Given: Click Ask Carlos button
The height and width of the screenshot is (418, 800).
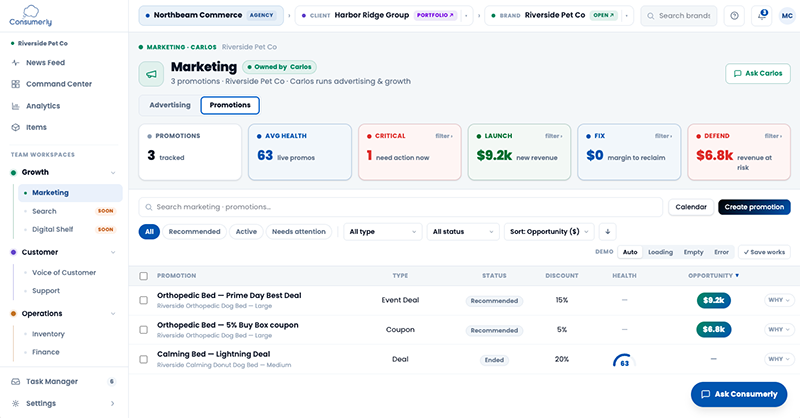Looking at the screenshot, I should click(x=758, y=73).
